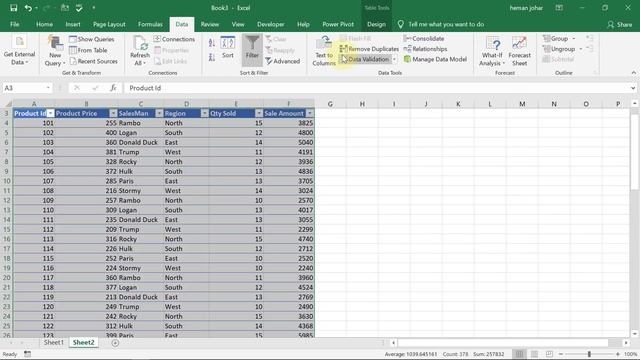
Task: Open Qty Sold filter dropdown
Action: point(259,113)
